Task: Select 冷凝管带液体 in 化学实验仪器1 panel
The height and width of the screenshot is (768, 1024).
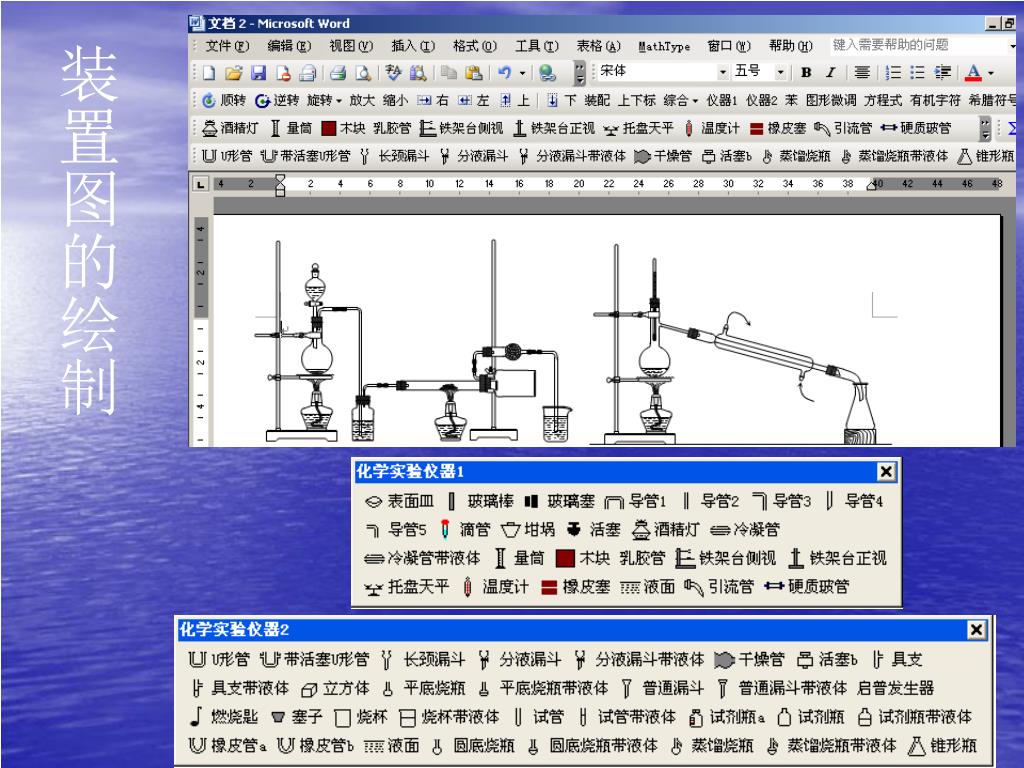Action: pyautogui.click(x=422, y=558)
